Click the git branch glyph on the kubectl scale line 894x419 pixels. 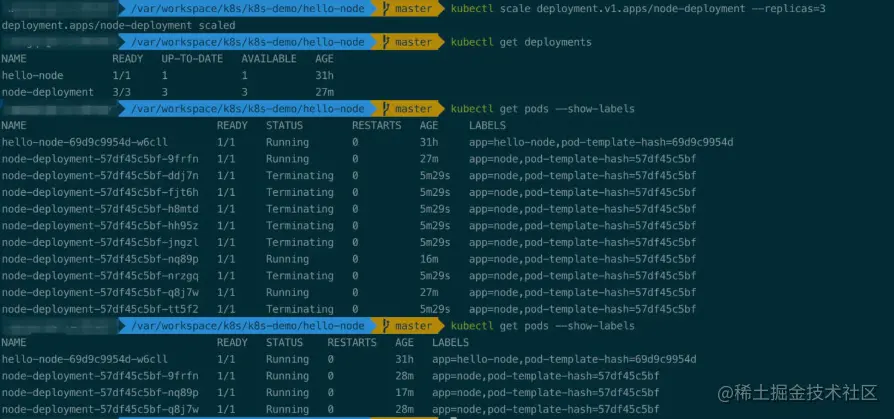(x=386, y=9)
